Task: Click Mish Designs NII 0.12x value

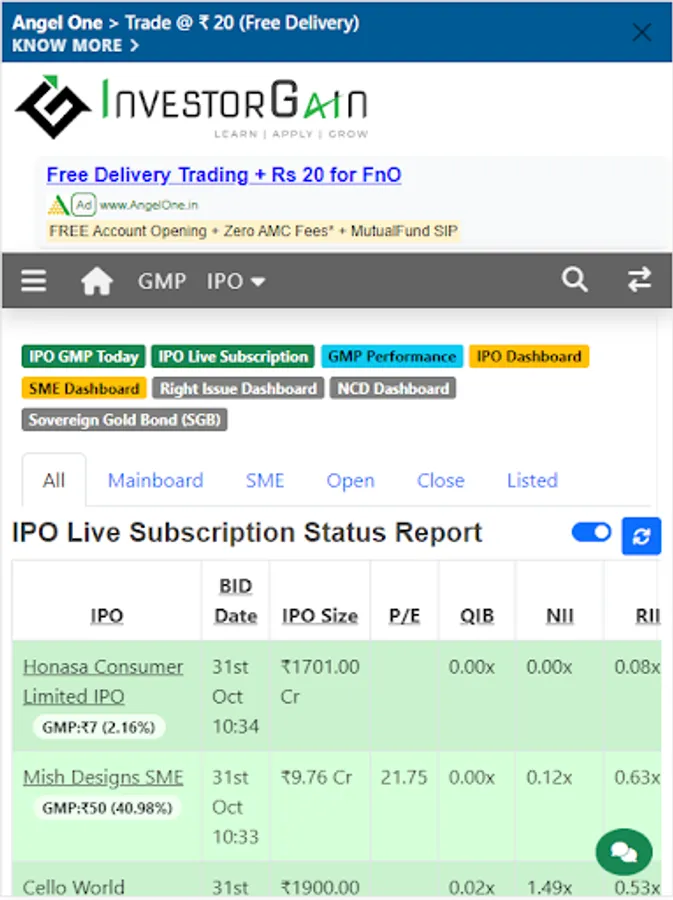Action: click(x=549, y=777)
